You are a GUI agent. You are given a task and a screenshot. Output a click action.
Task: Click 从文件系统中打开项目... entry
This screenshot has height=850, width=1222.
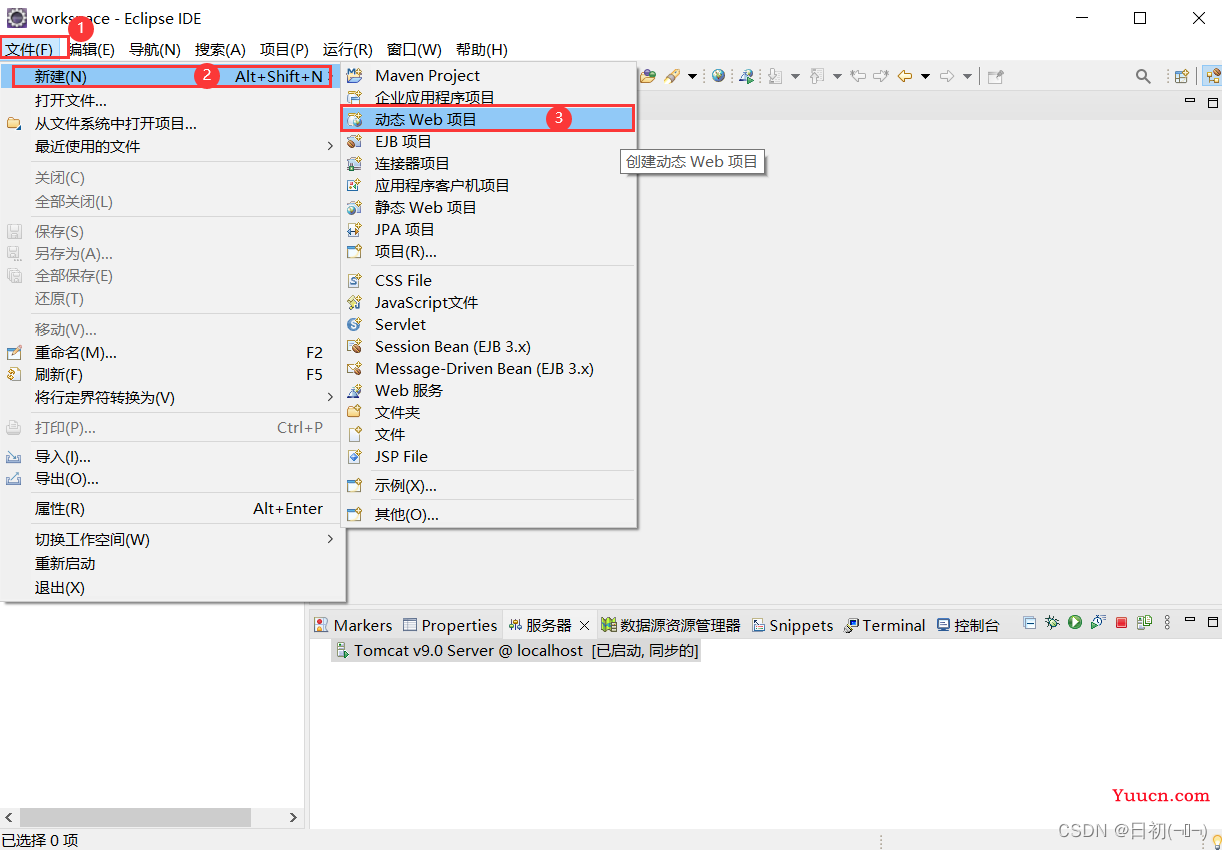172,123
